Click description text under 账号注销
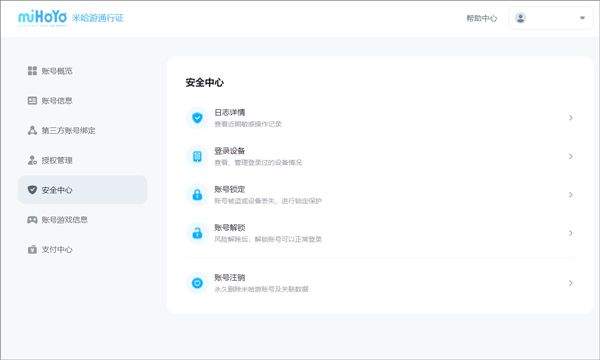 [x=261, y=289]
